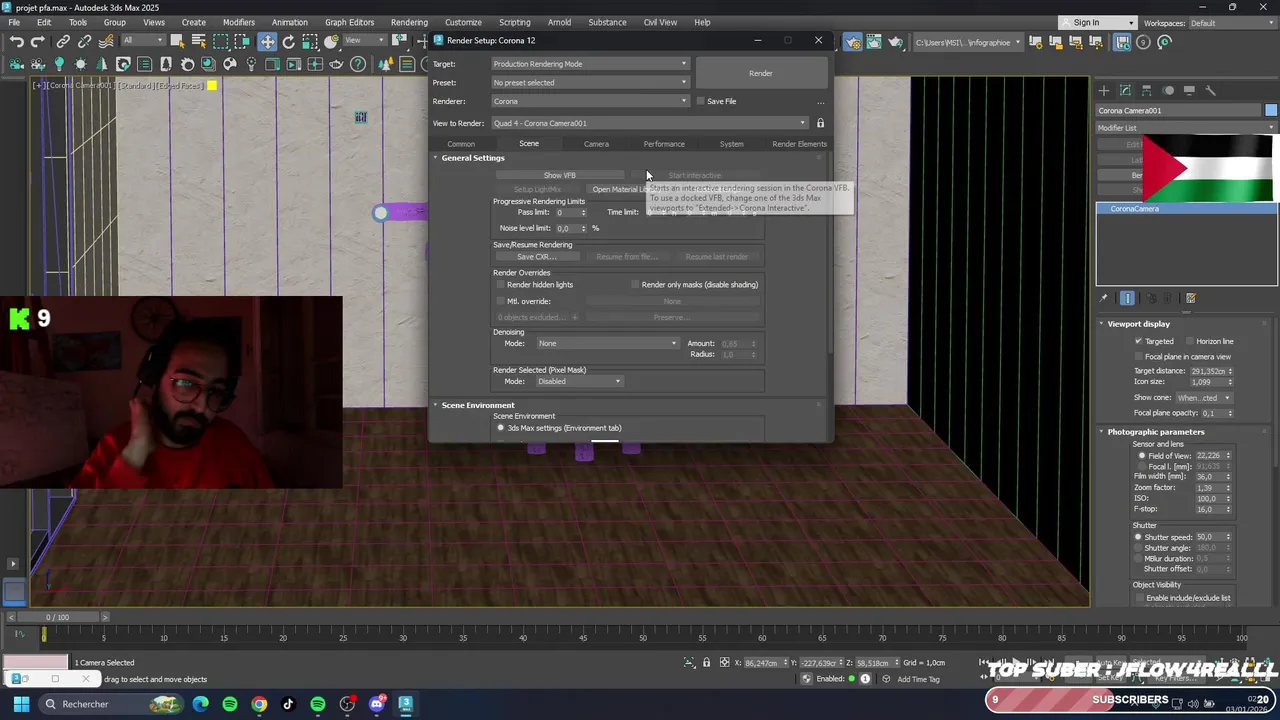This screenshot has width=1280, height=720.
Task: Switch to the Render Elements tab
Action: click(799, 144)
